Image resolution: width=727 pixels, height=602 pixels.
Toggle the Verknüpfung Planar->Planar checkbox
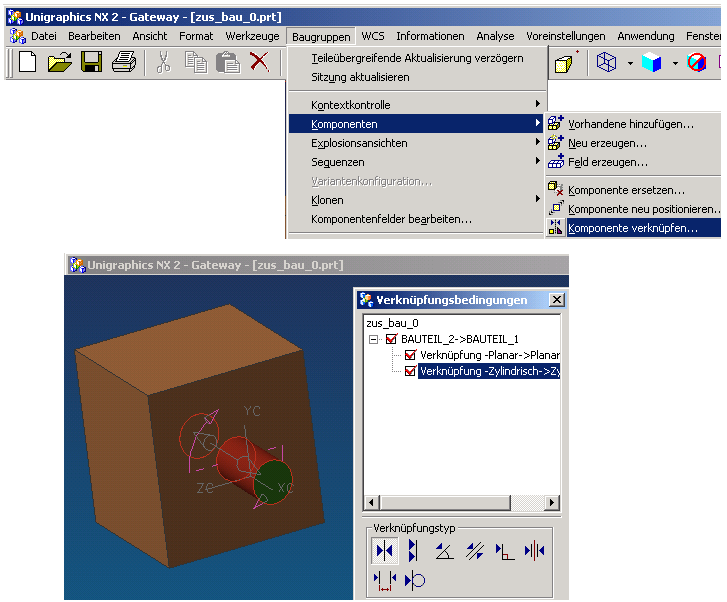coord(410,355)
